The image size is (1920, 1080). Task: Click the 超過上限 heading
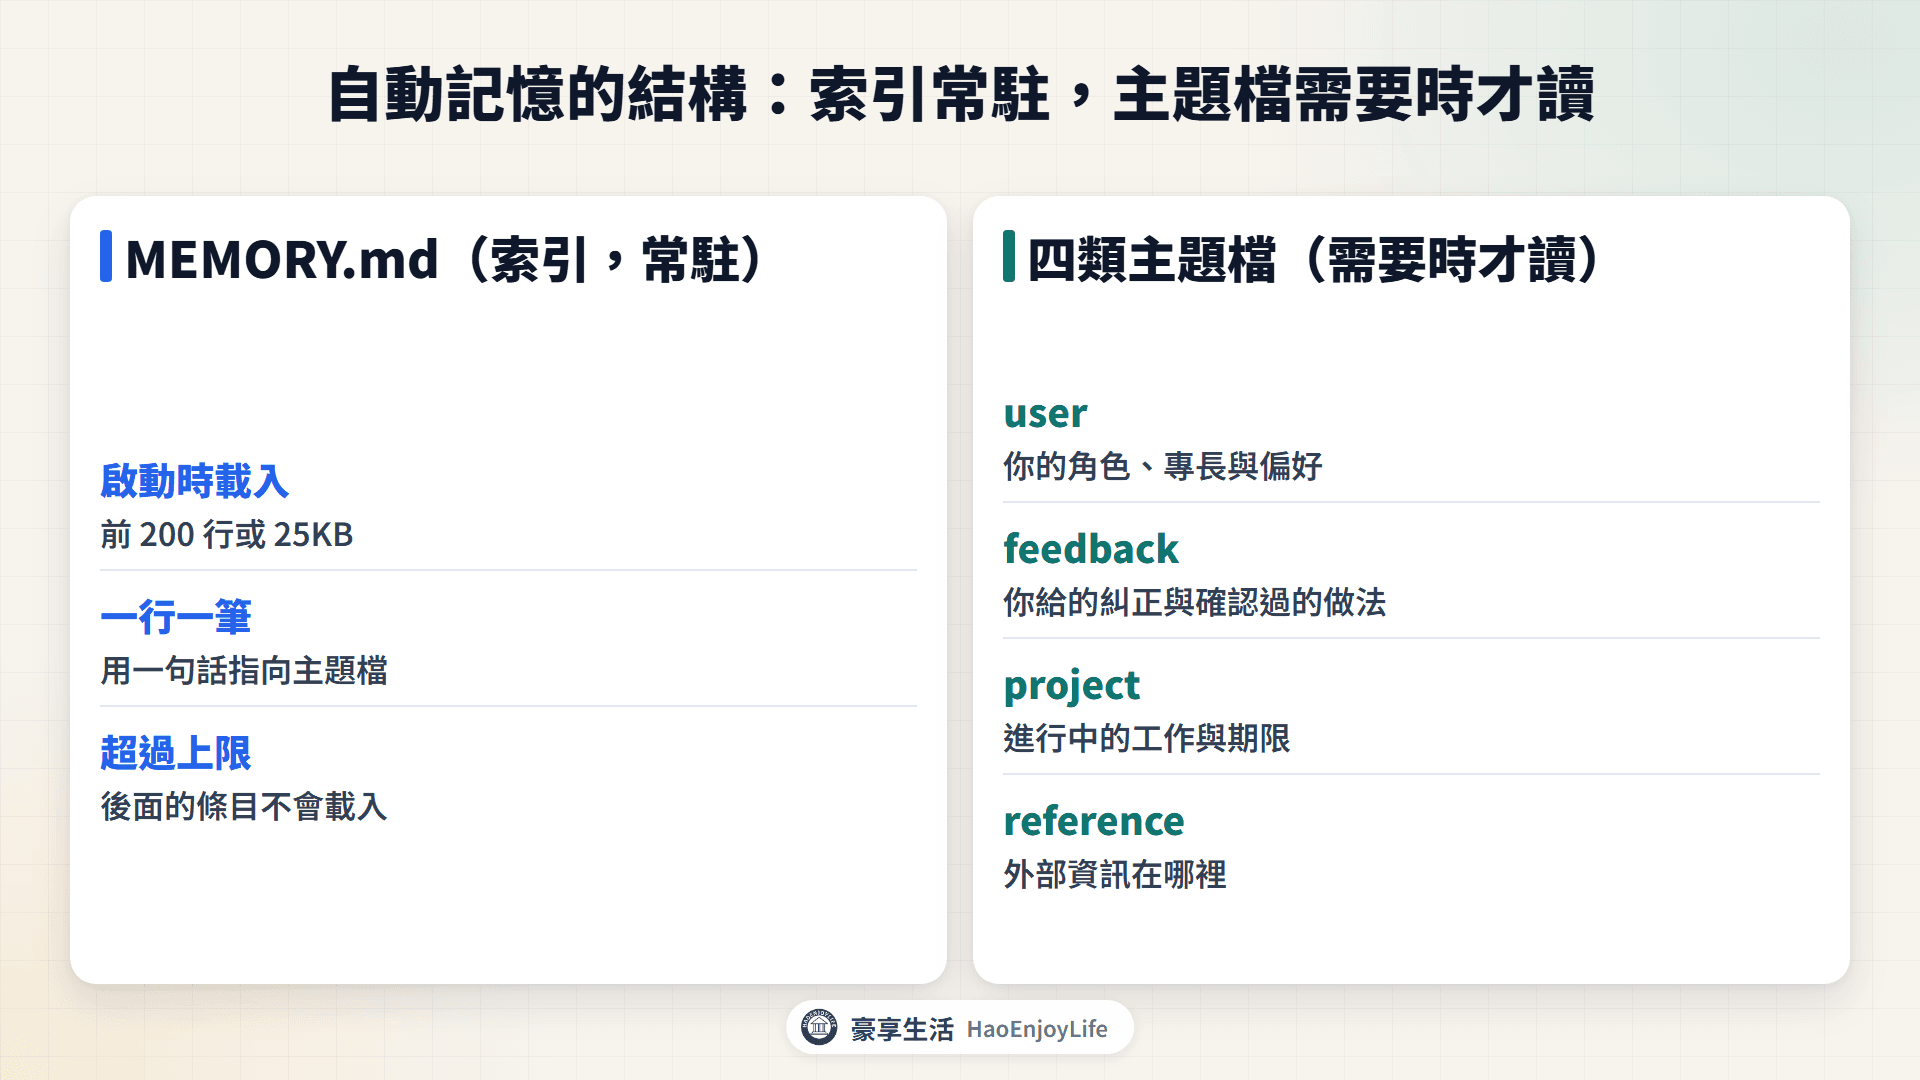(x=176, y=753)
